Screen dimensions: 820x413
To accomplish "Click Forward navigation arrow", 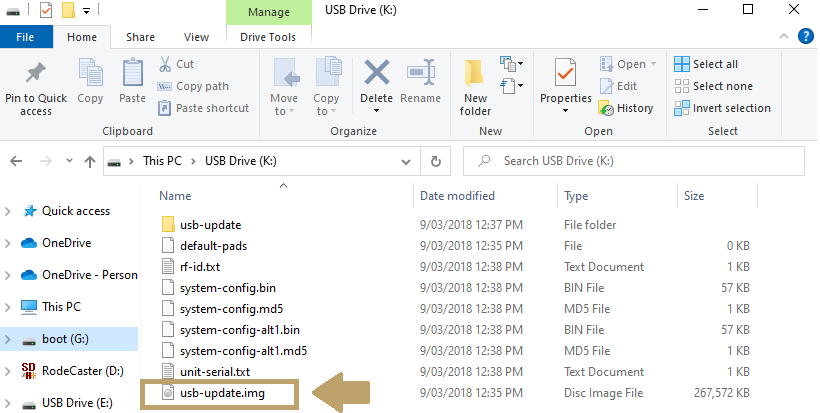I will coord(46,162).
